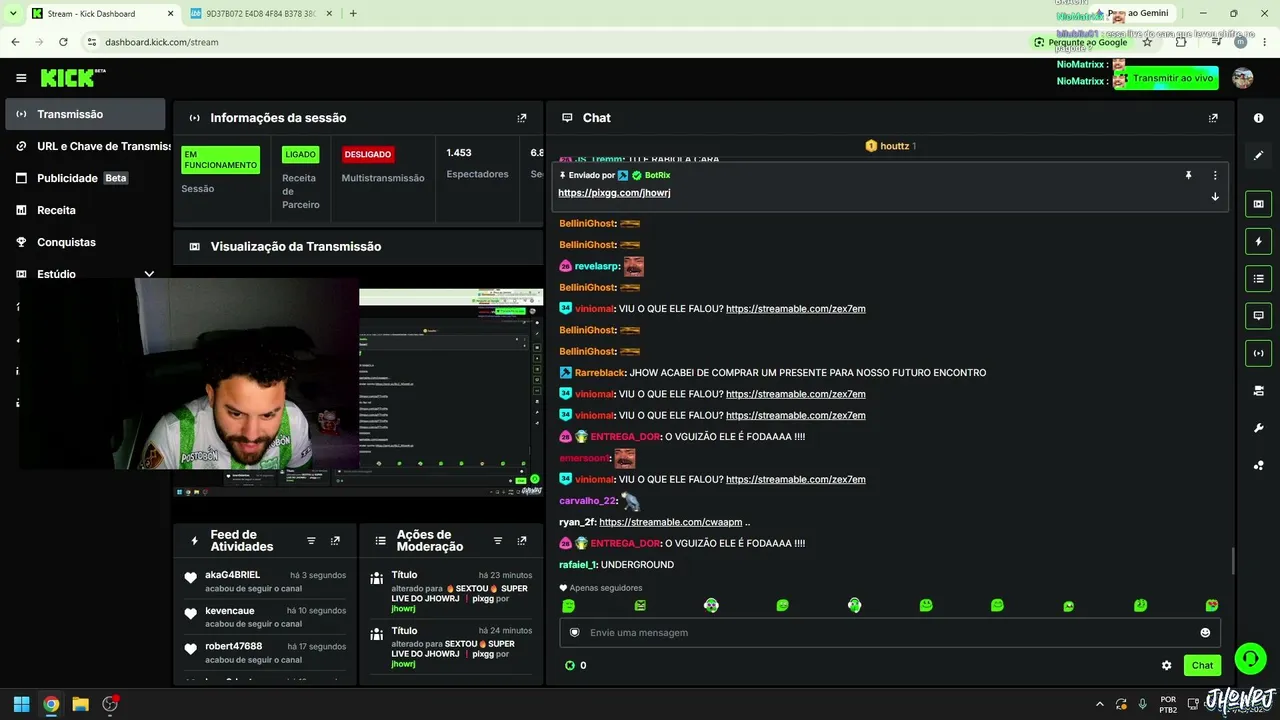Open the hamburger menu beside the Kick logo

[21, 78]
